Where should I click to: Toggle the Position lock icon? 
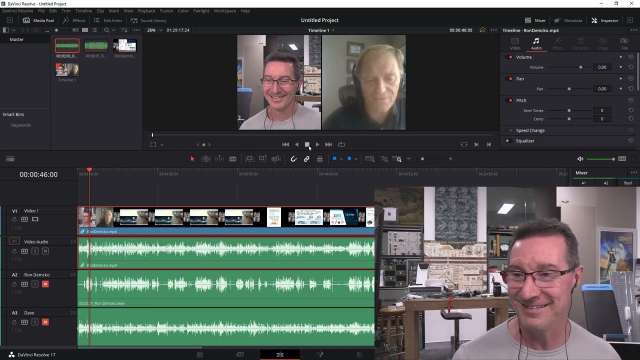(320, 159)
